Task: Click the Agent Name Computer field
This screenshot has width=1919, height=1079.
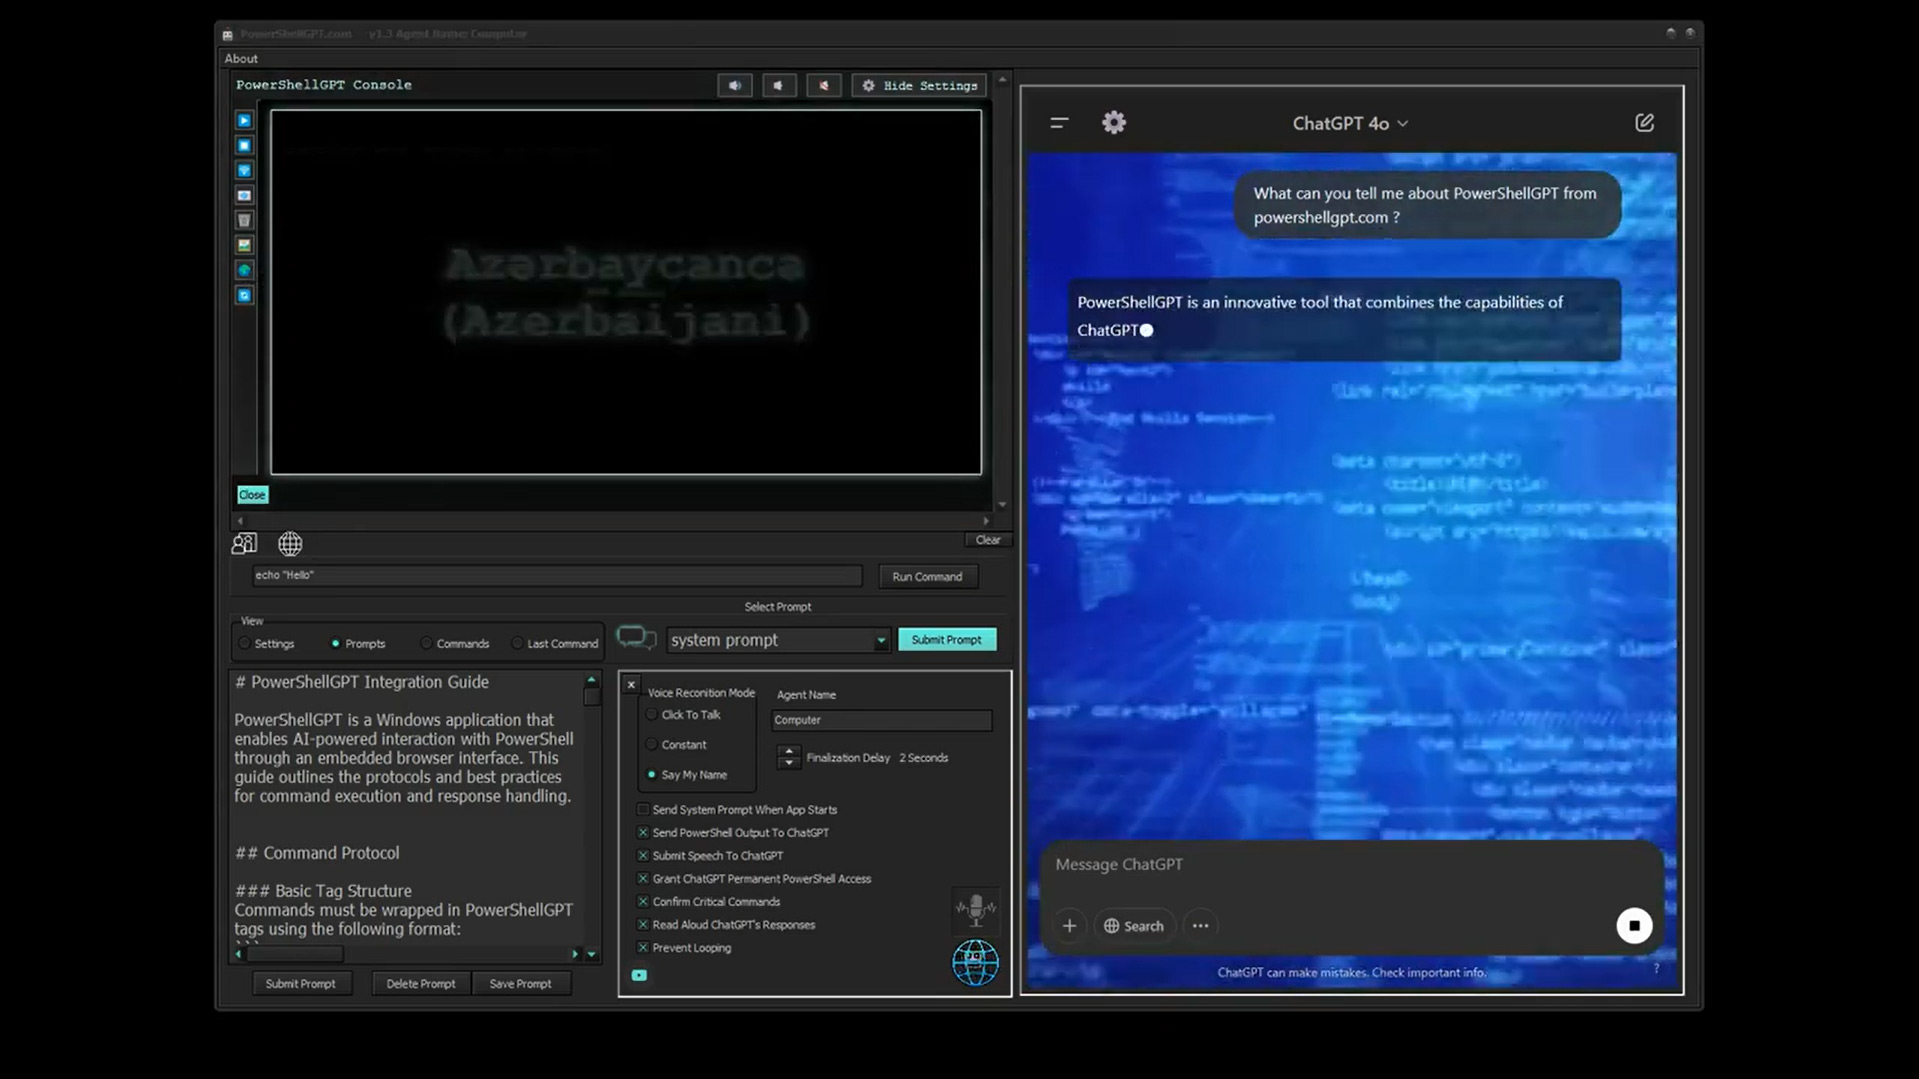Action: pos(881,720)
